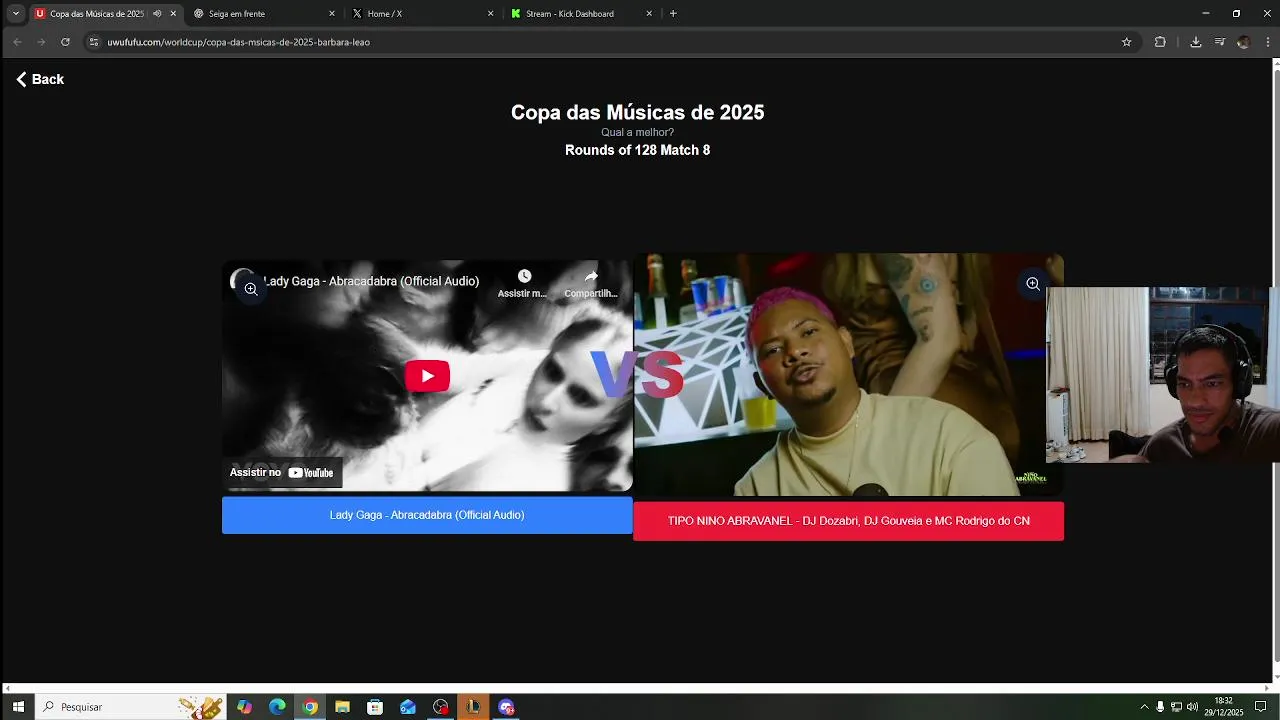Bookmark this page with the star icon

coord(1126,42)
